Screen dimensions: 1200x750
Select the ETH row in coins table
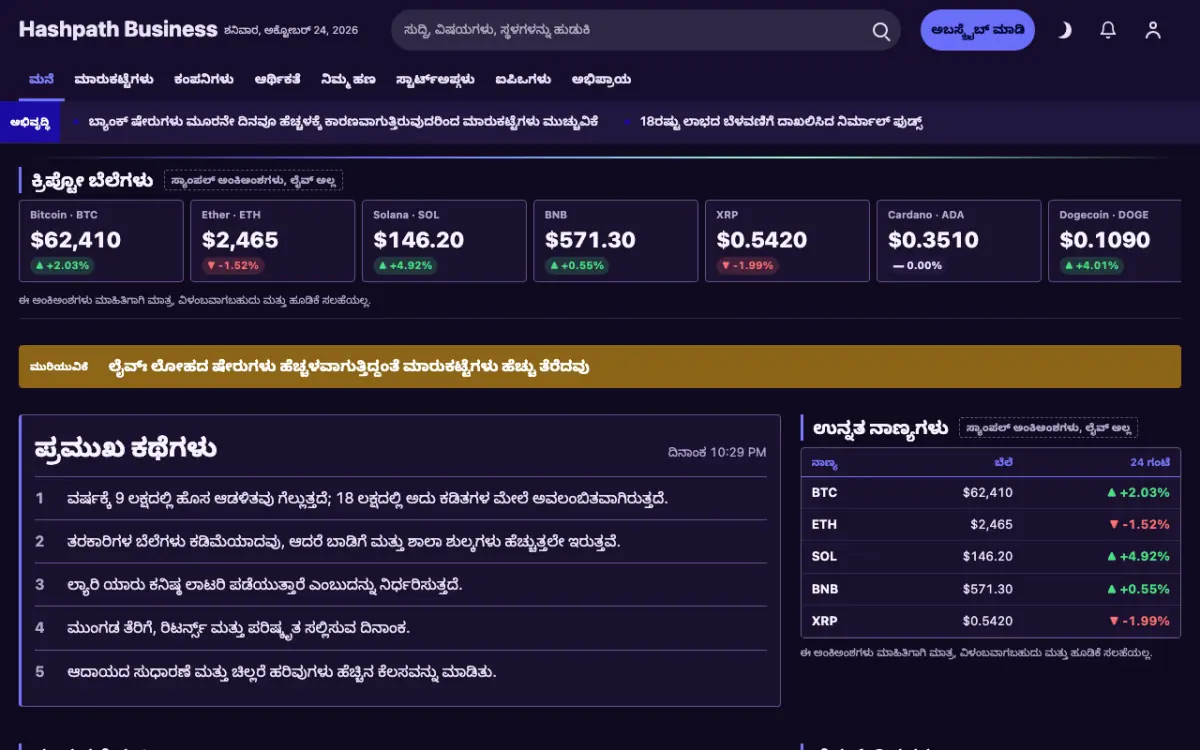[990, 524]
